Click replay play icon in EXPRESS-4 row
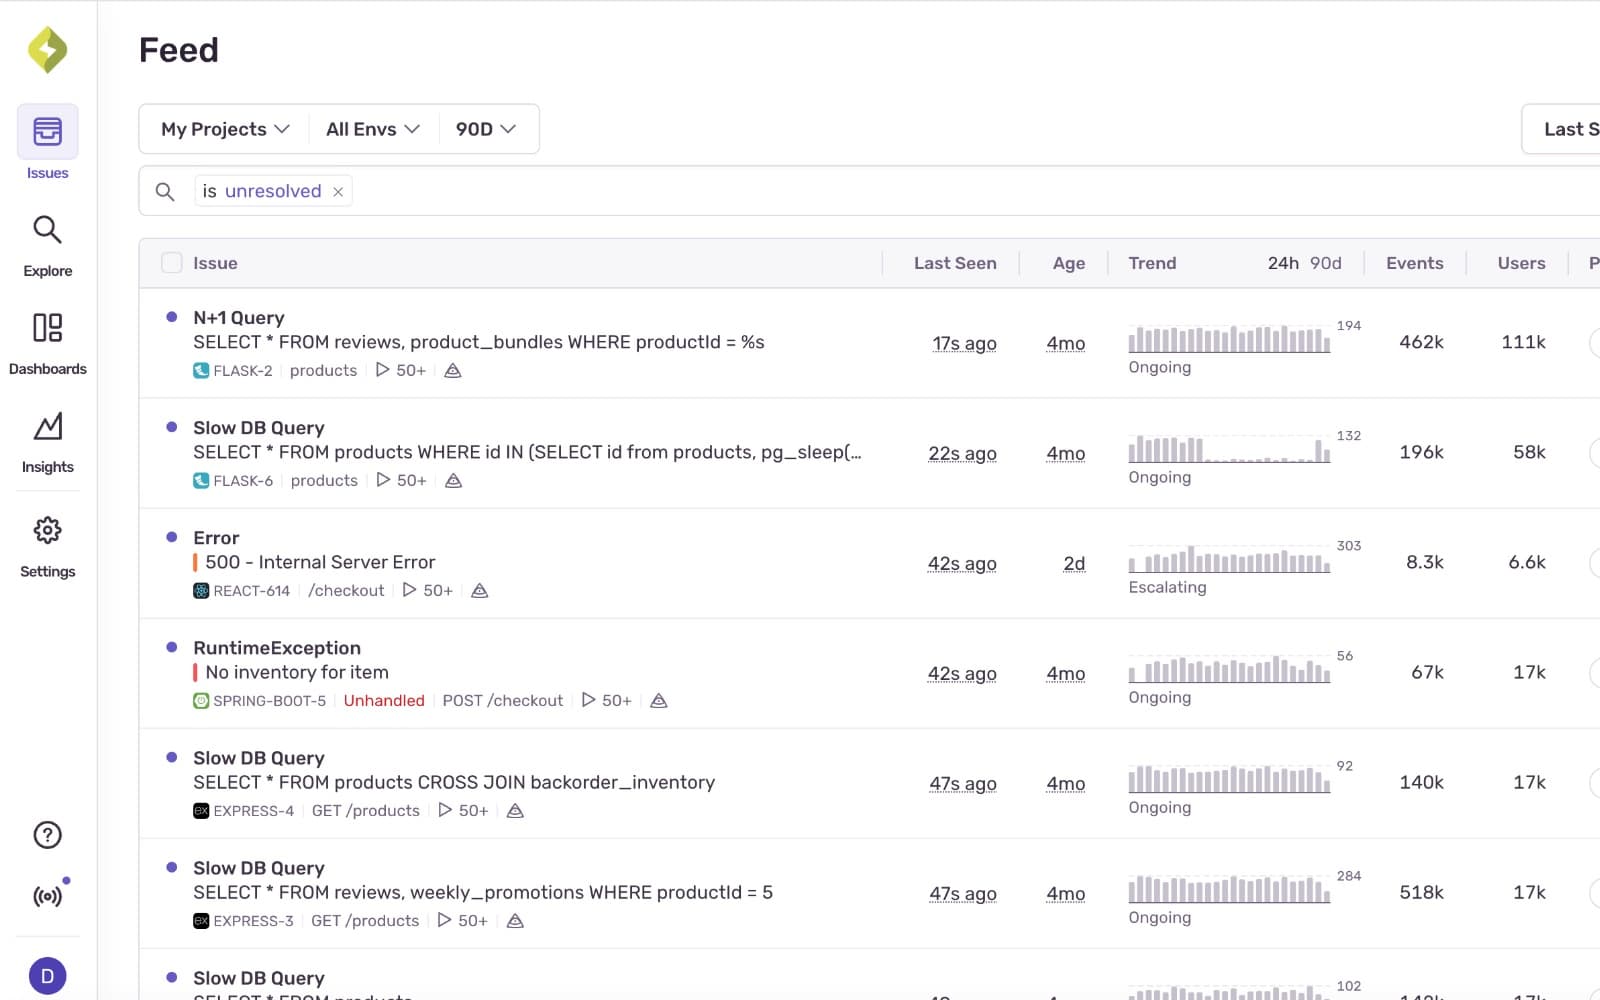The width and height of the screenshot is (1600, 1000). tap(445, 810)
